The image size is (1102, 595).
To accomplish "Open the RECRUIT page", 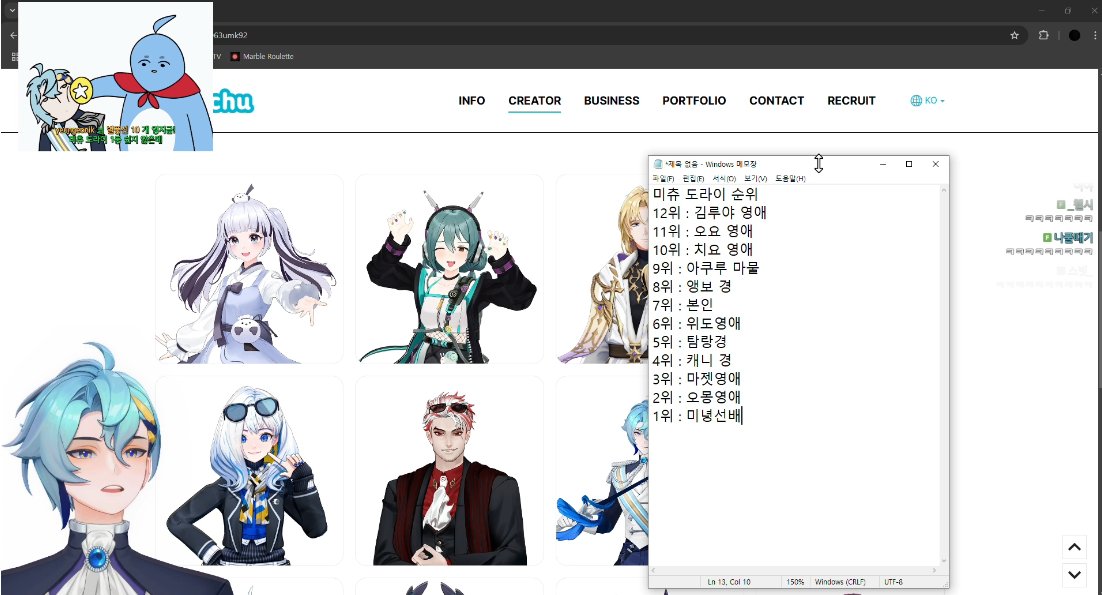I will tap(851, 100).
